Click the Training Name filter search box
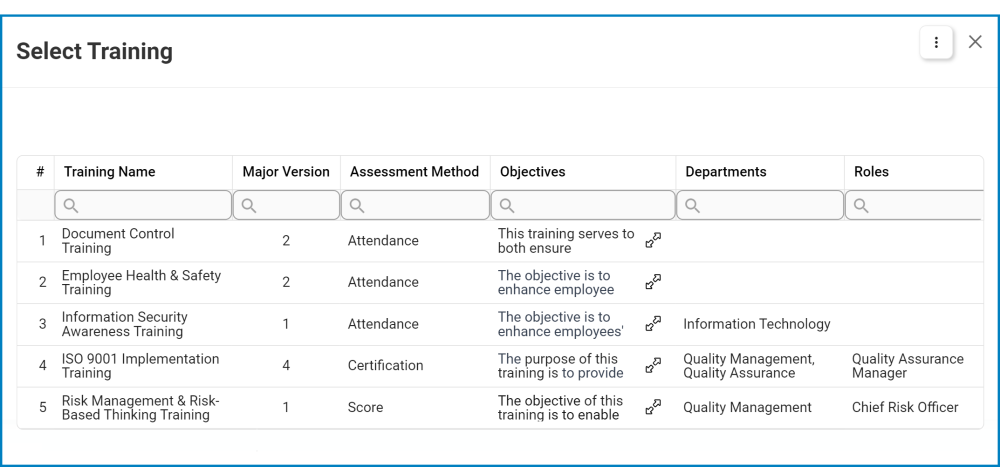 (x=143, y=206)
